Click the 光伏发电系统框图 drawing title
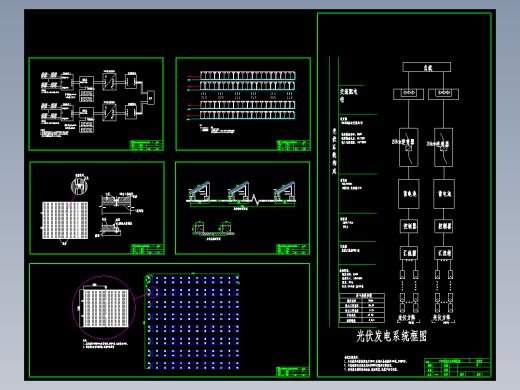 (x=391, y=336)
